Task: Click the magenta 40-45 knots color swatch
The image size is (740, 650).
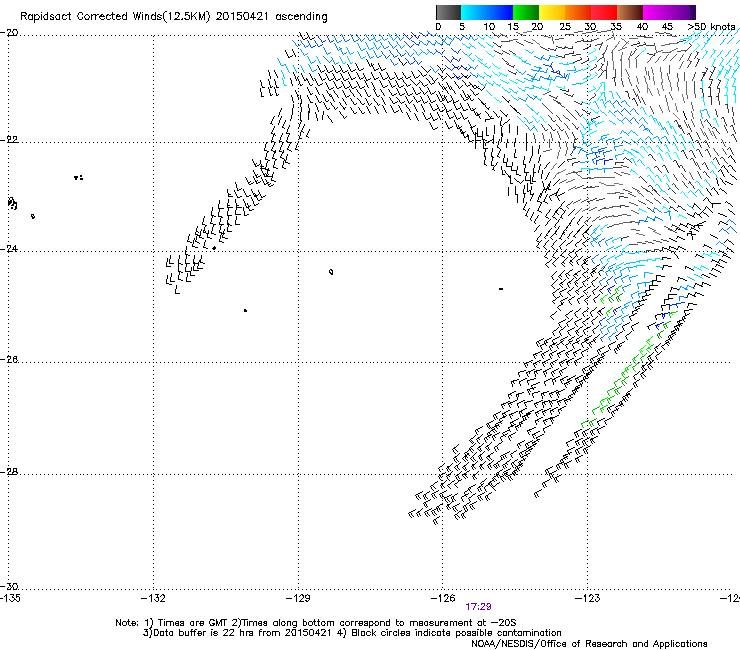Action: click(656, 12)
